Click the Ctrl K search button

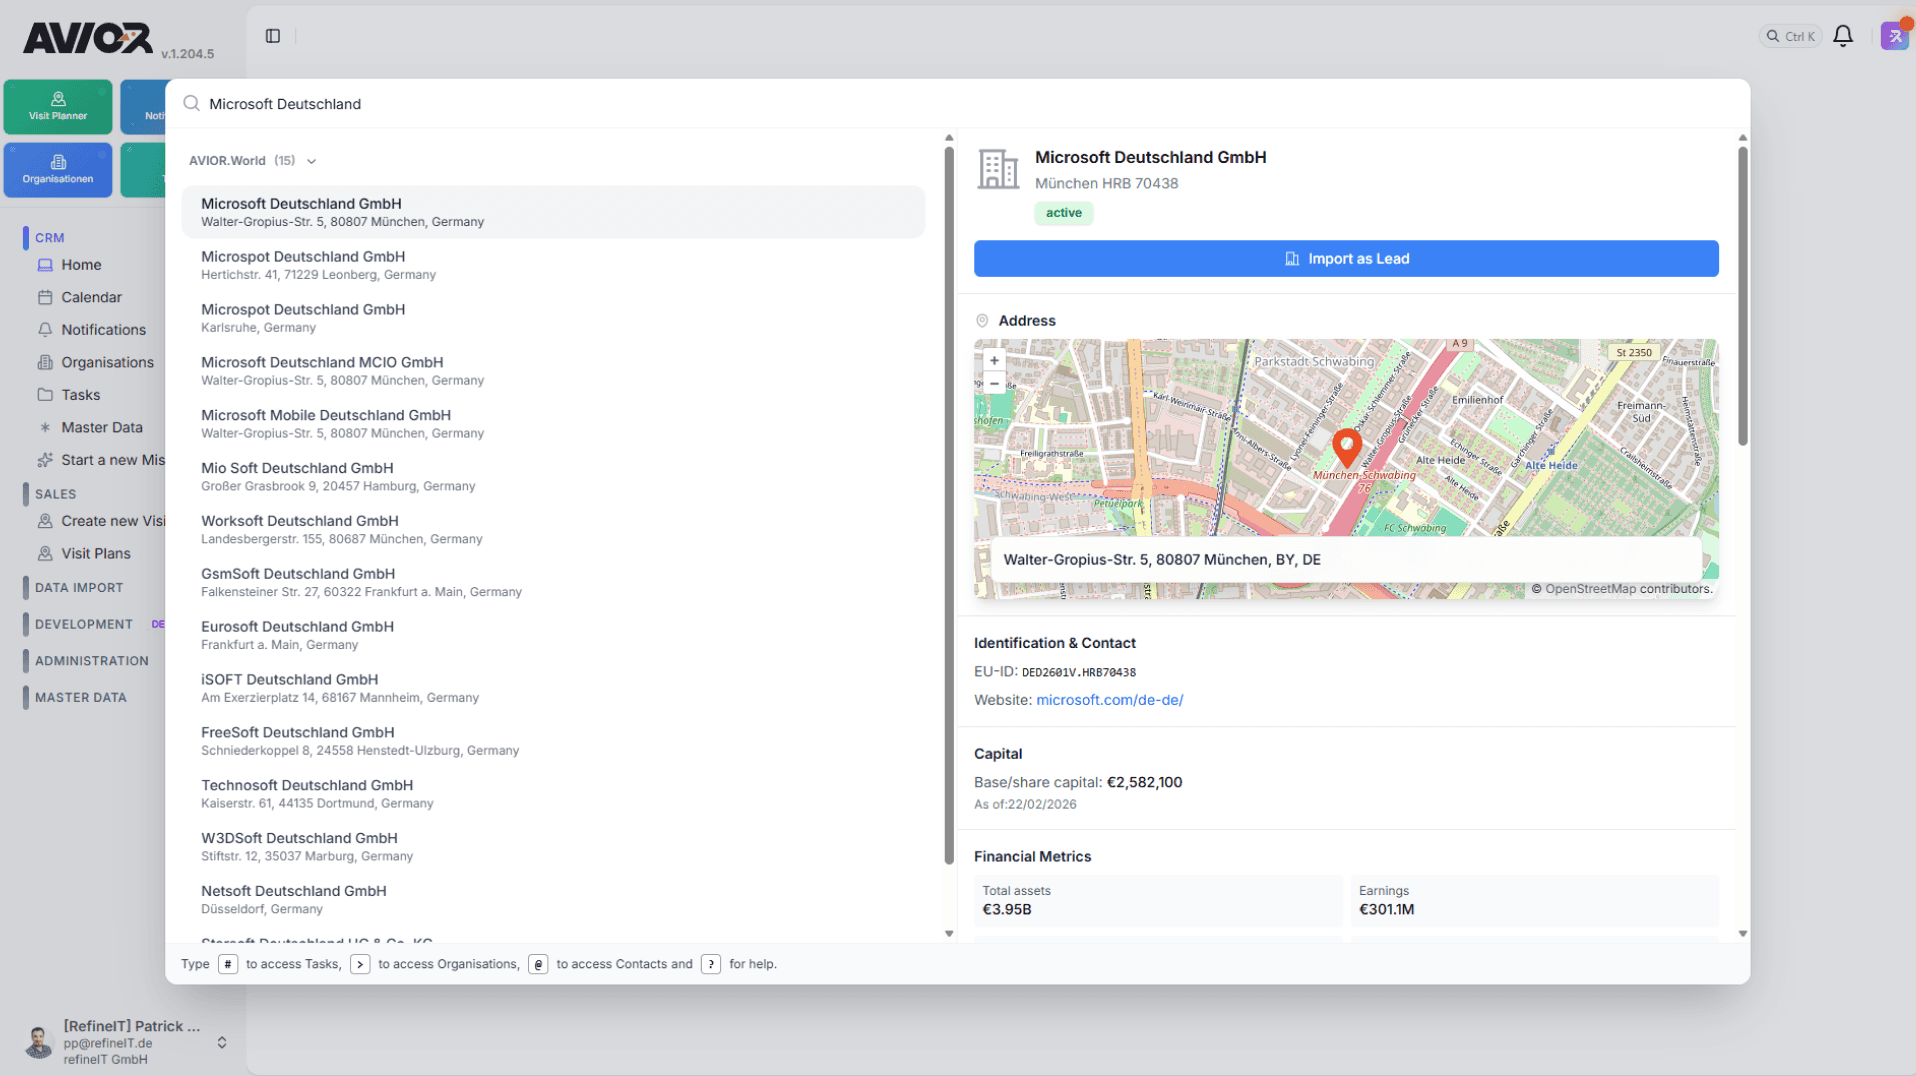[1790, 36]
